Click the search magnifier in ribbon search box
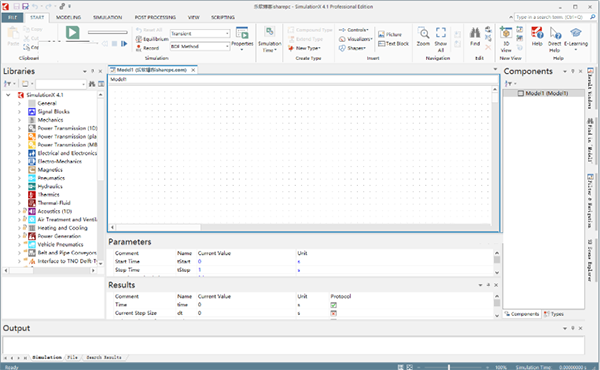Image resolution: width=600 pixels, height=370 pixels. click(593, 17)
